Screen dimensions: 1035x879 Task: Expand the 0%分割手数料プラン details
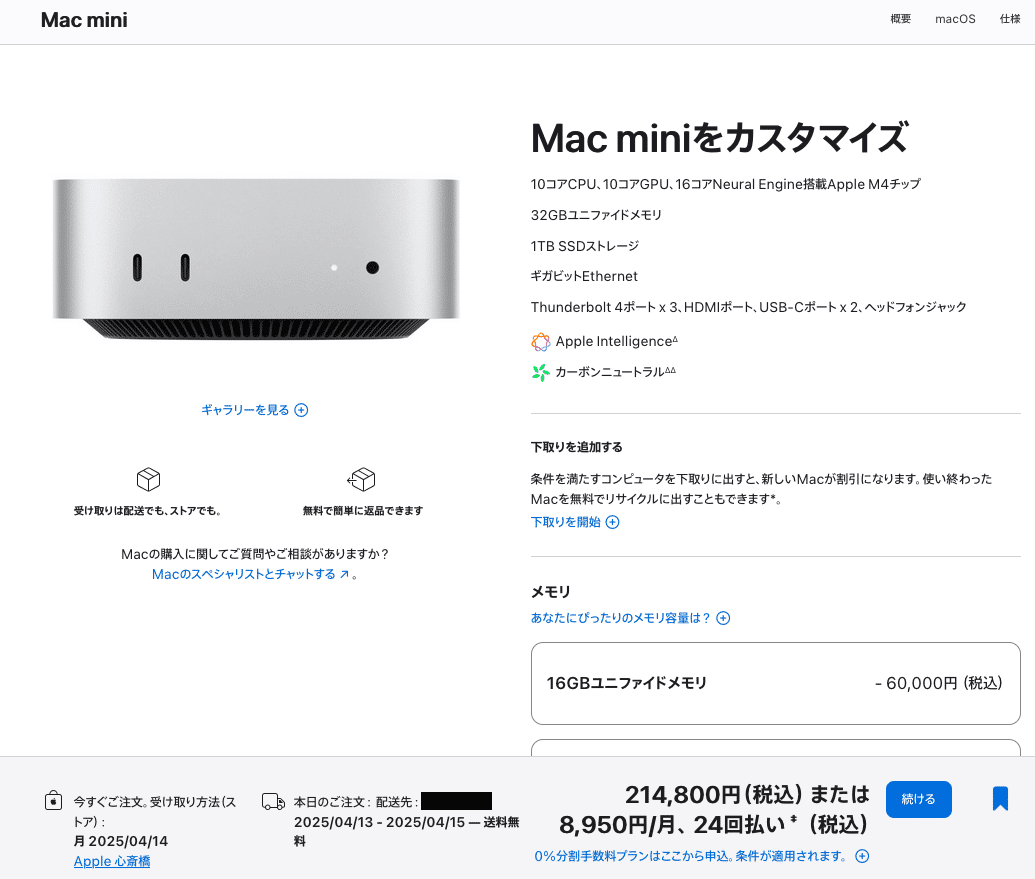coord(702,856)
